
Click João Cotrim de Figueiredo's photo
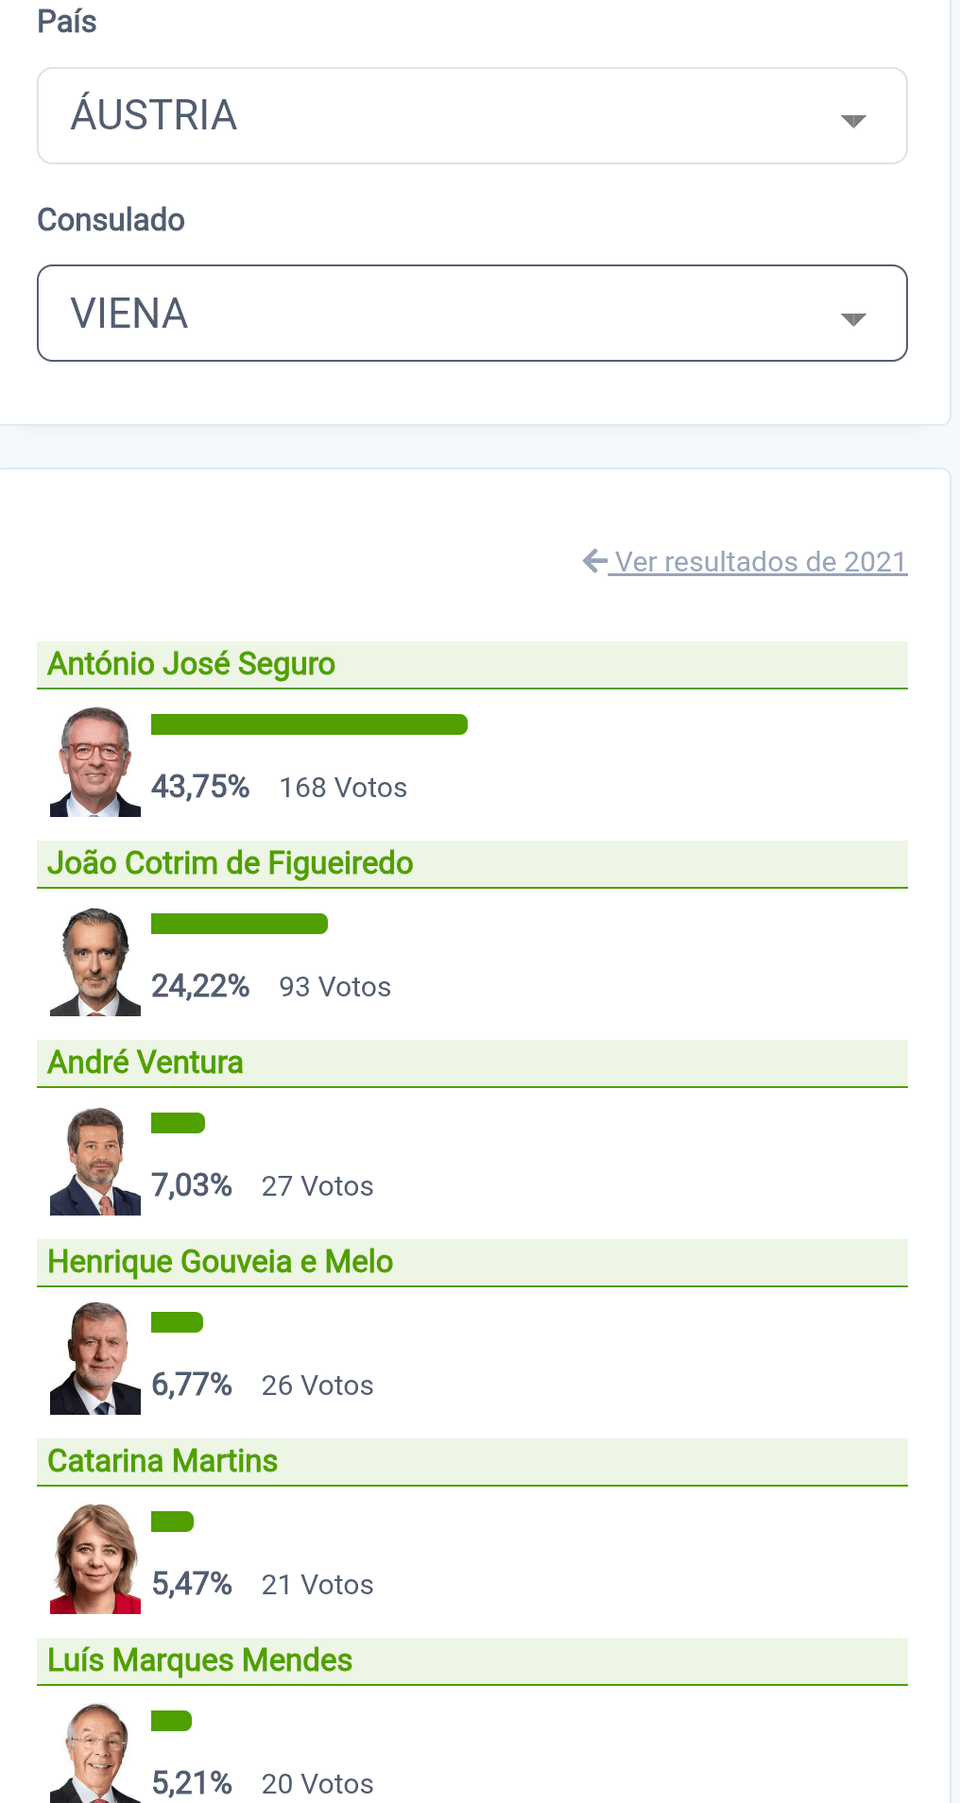96,961
